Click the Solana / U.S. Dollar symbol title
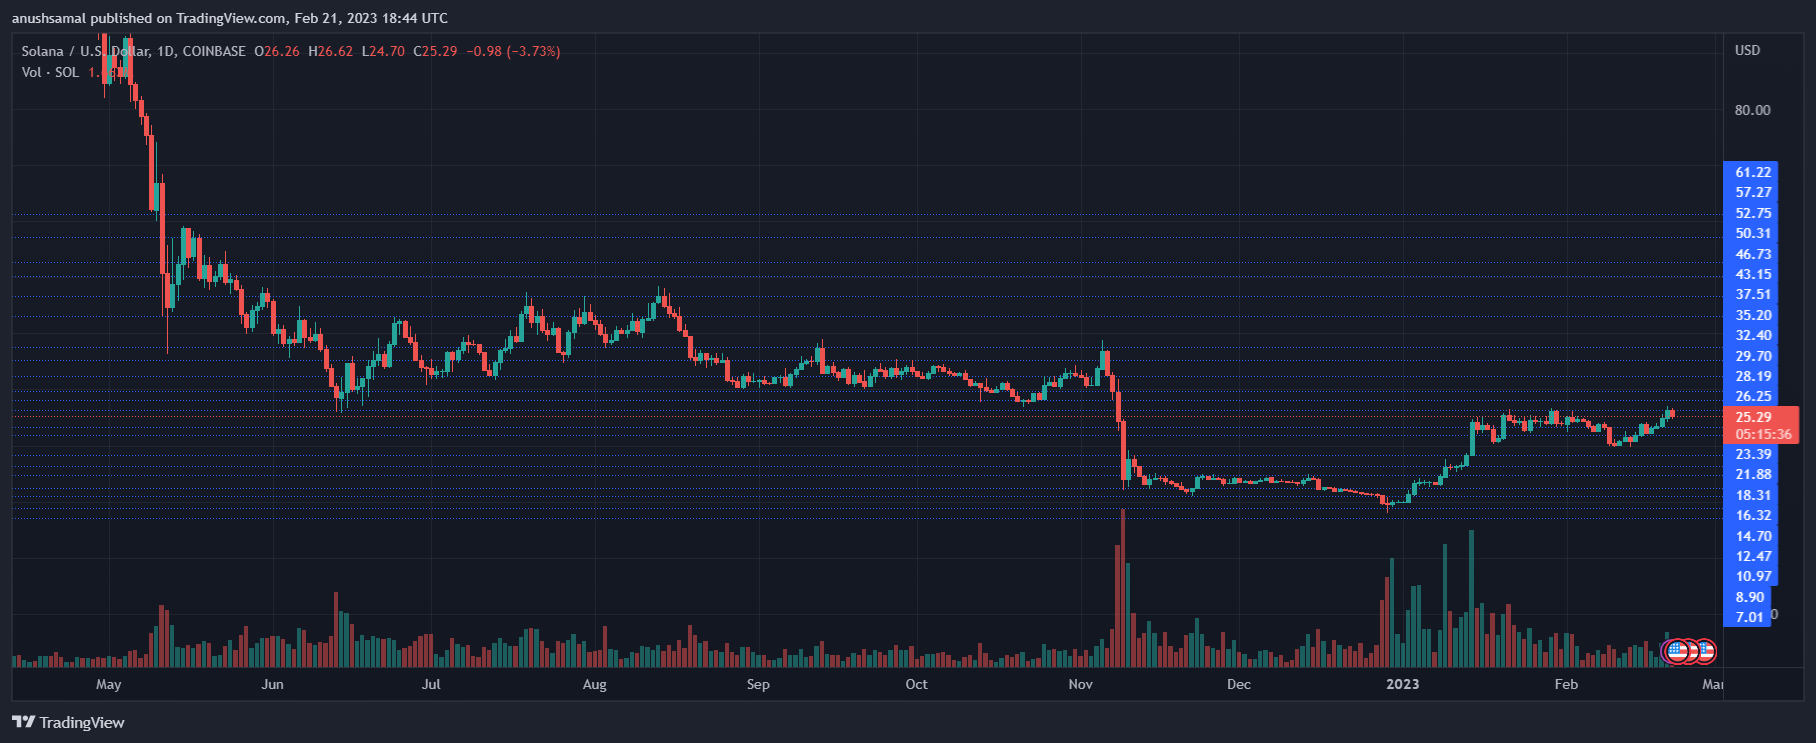Screen dimensions: 1816x743 (x=85, y=51)
